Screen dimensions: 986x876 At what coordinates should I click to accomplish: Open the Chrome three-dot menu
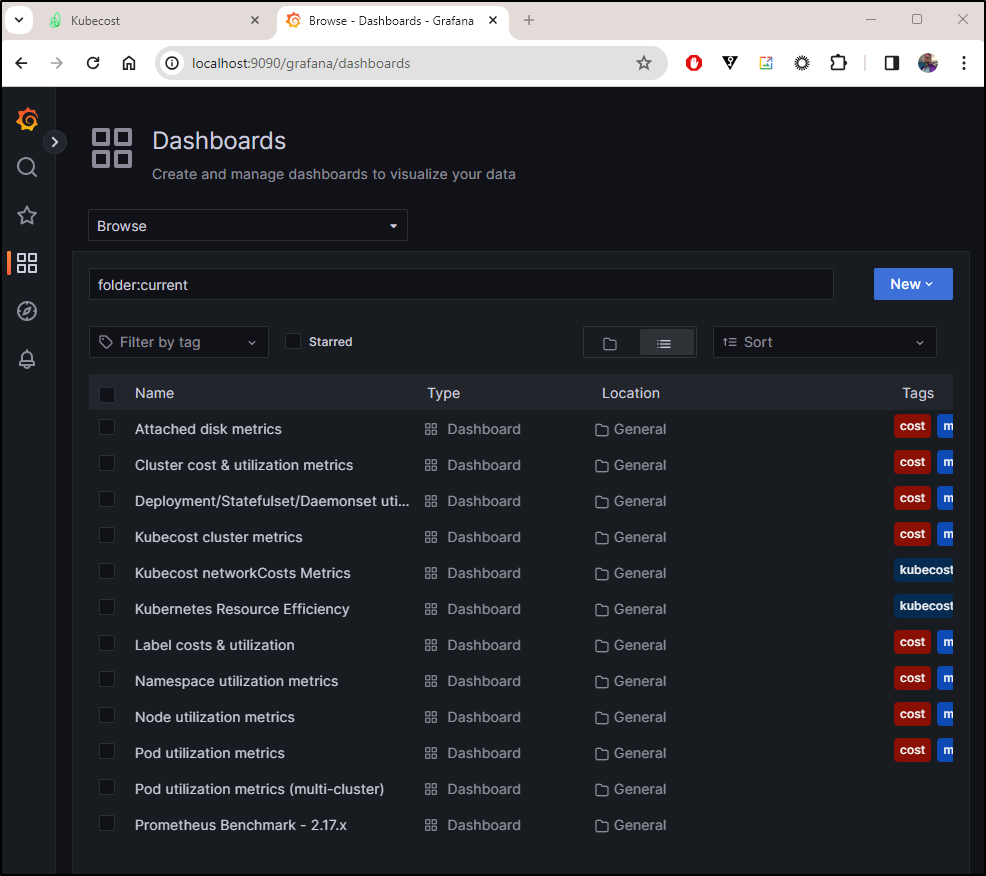tap(963, 63)
